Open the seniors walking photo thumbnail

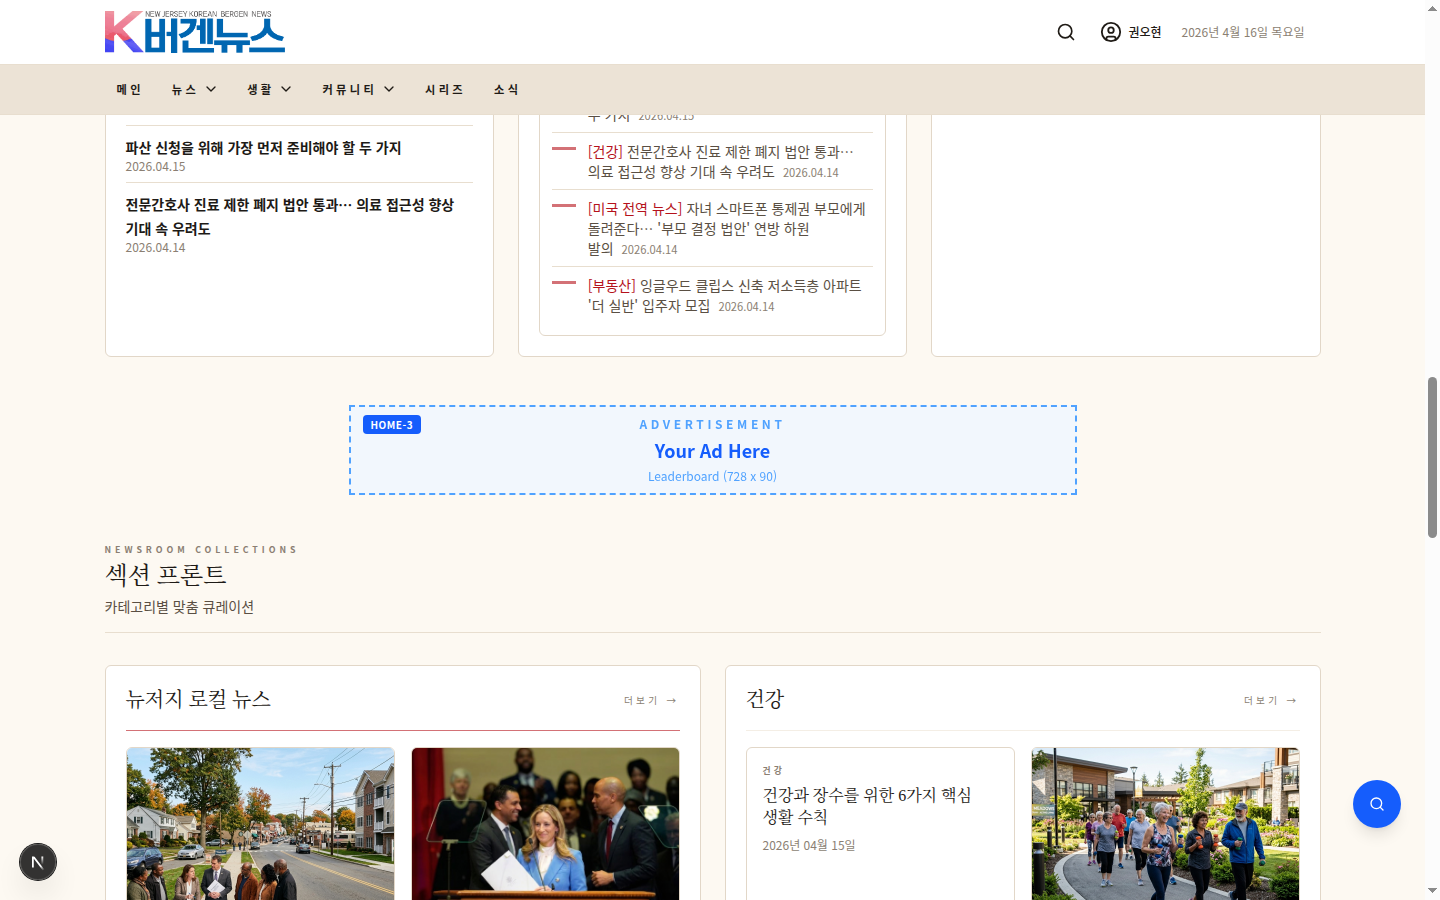click(x=1165, y=824)
